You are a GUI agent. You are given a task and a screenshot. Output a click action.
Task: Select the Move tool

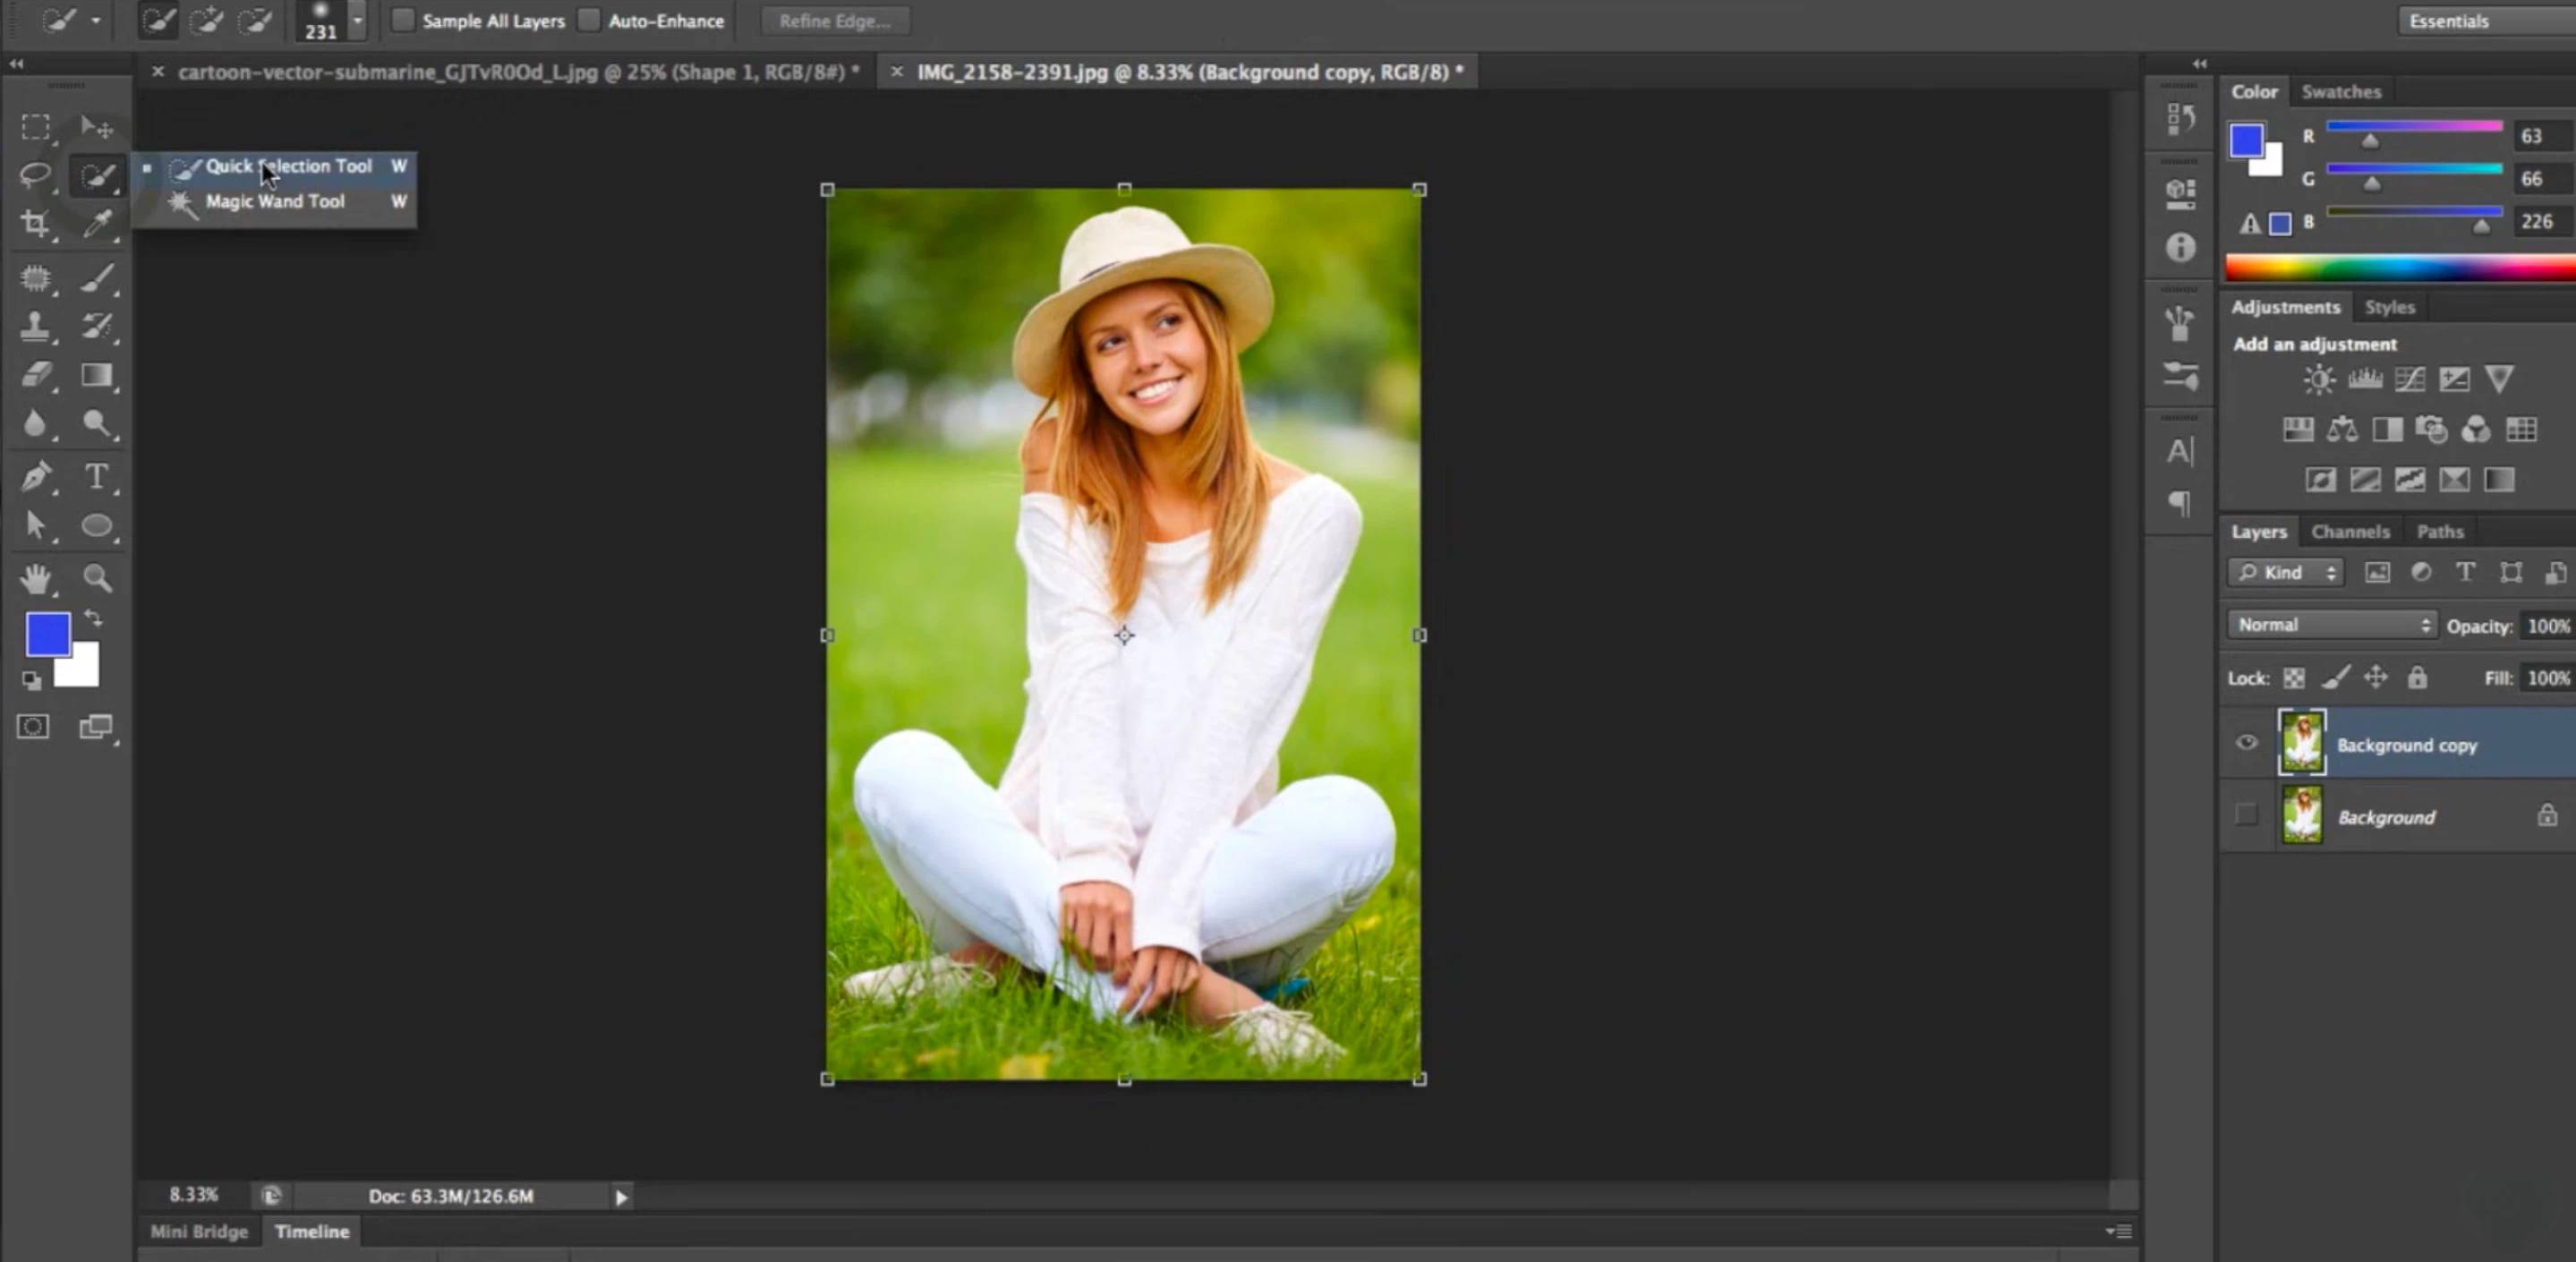tap(97, 127)
